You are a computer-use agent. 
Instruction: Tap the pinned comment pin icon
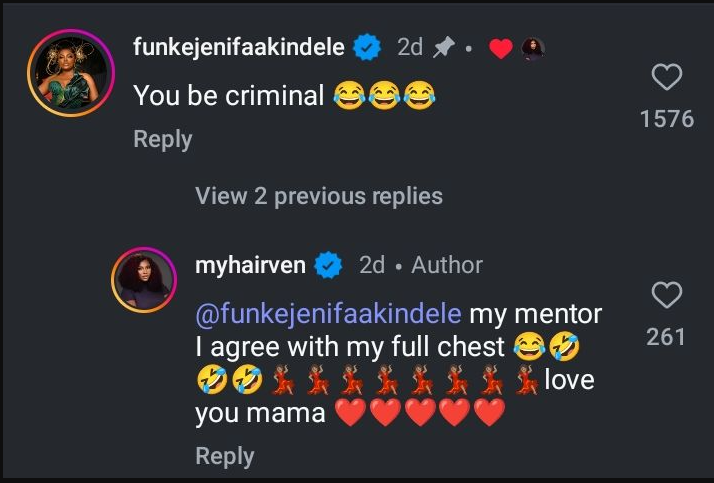(443, 47)
